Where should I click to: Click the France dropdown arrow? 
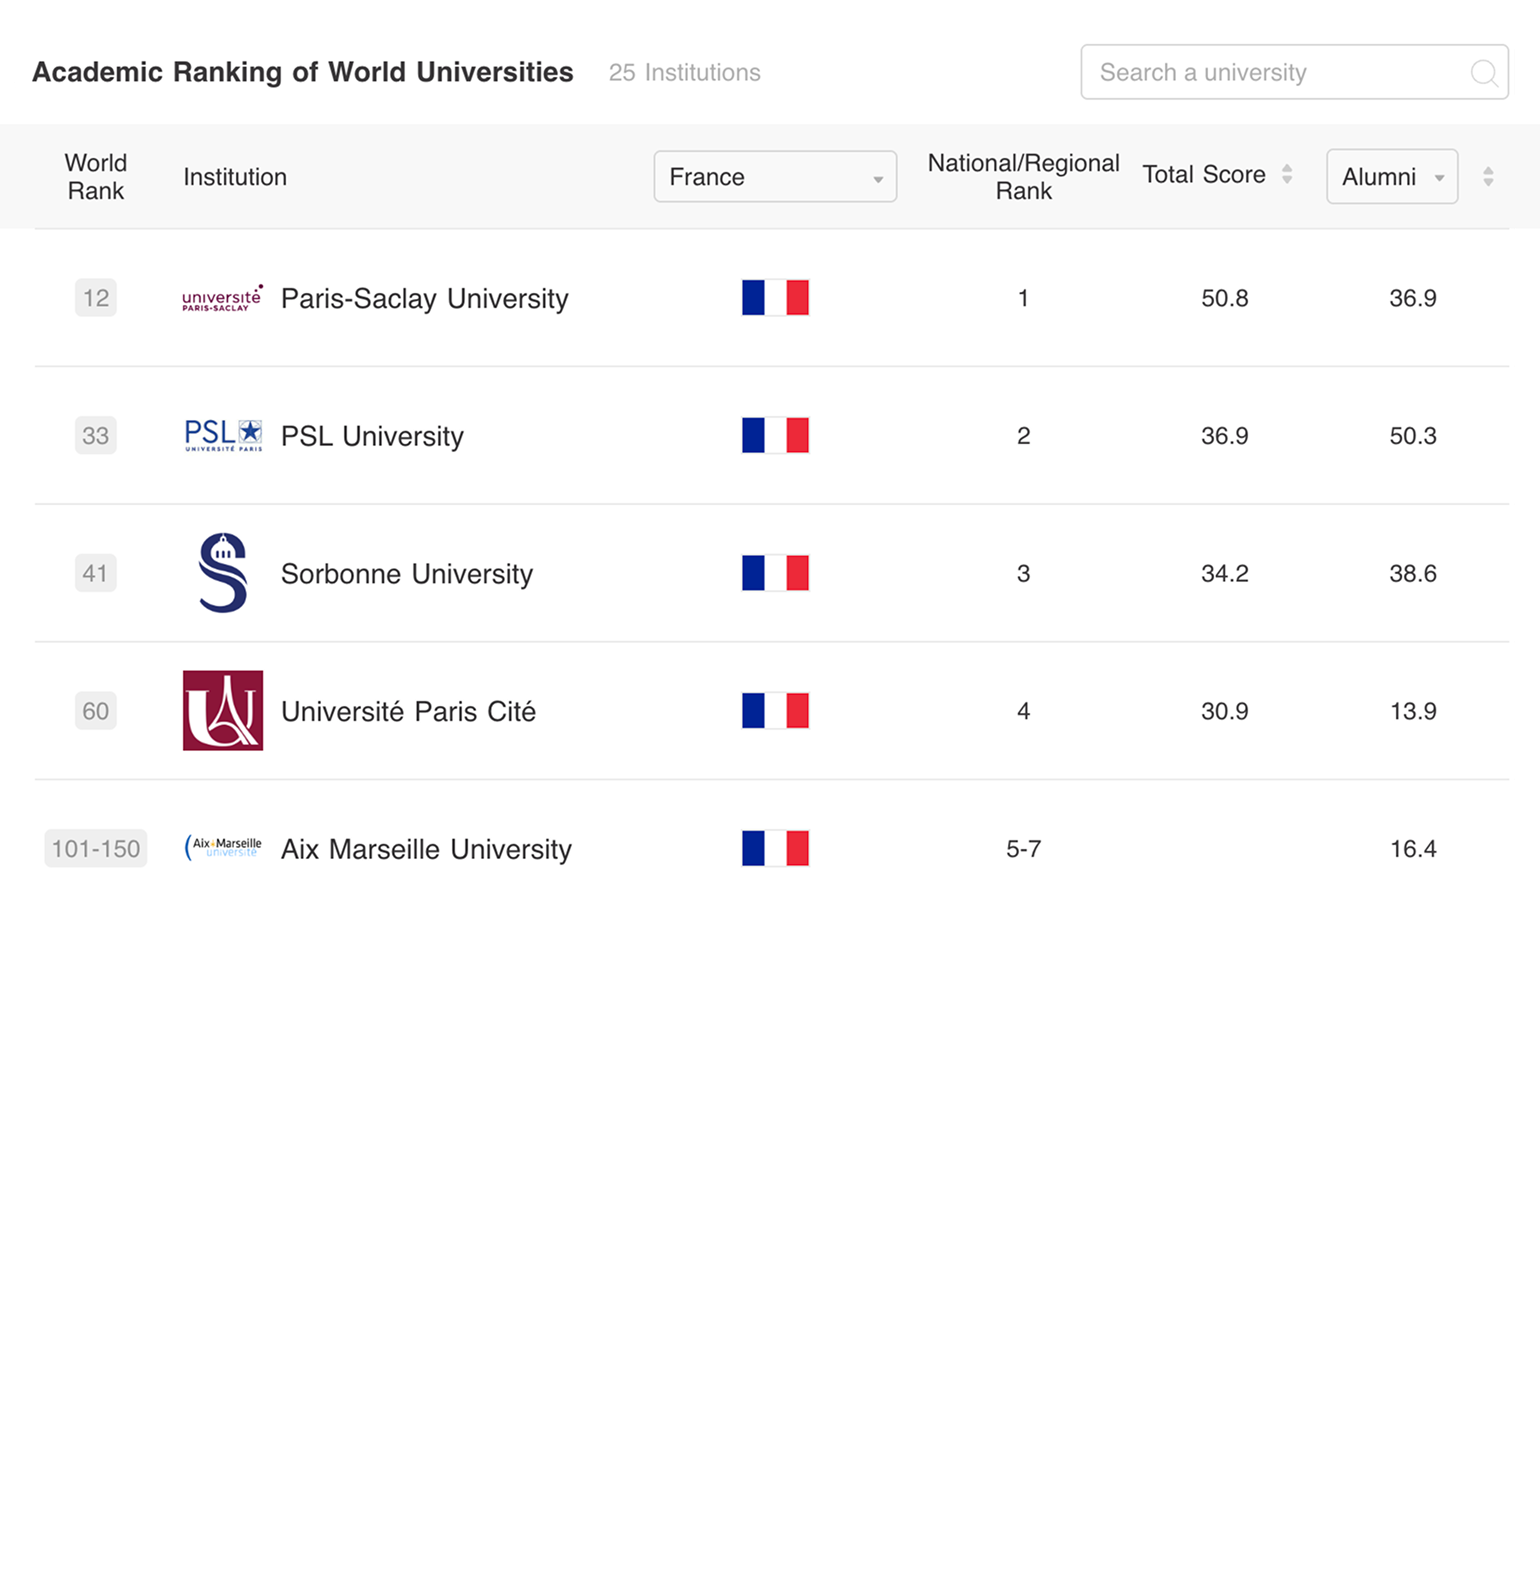tap(878, 180)
